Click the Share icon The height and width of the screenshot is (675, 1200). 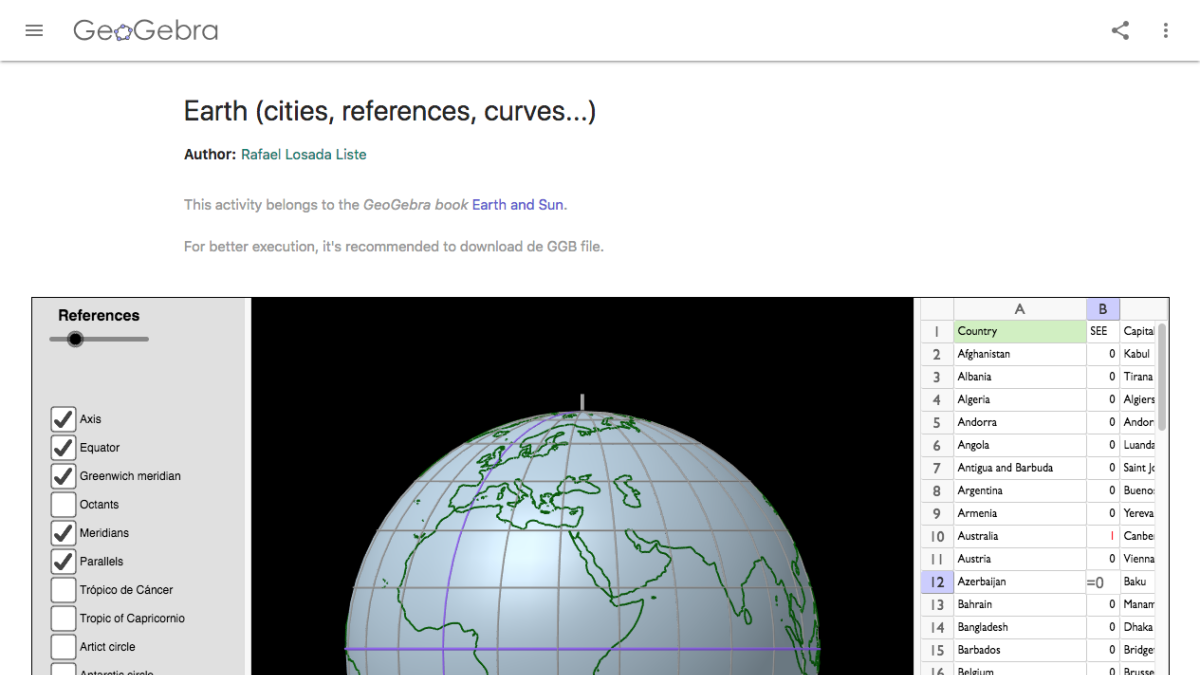pyautogui.click(x=1119, y=31)
